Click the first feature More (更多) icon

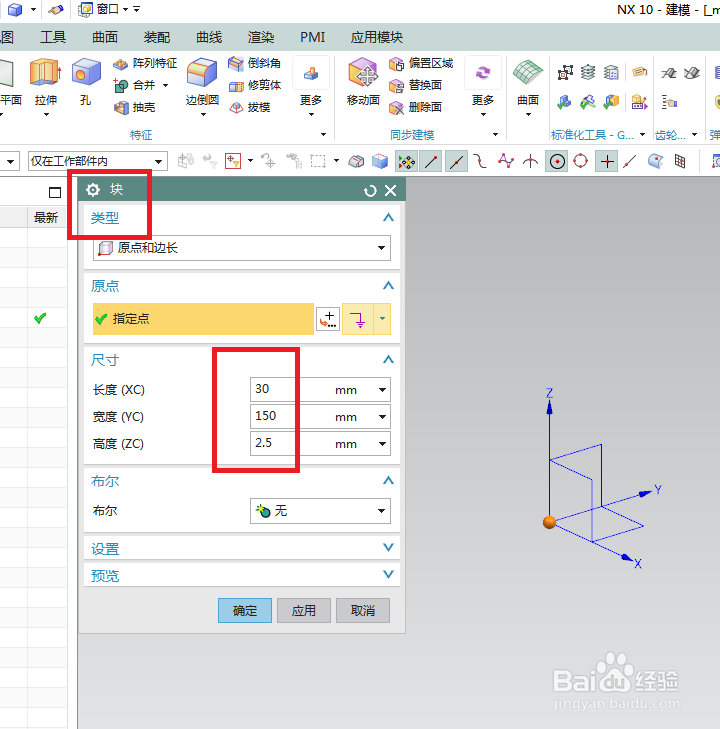311,73
